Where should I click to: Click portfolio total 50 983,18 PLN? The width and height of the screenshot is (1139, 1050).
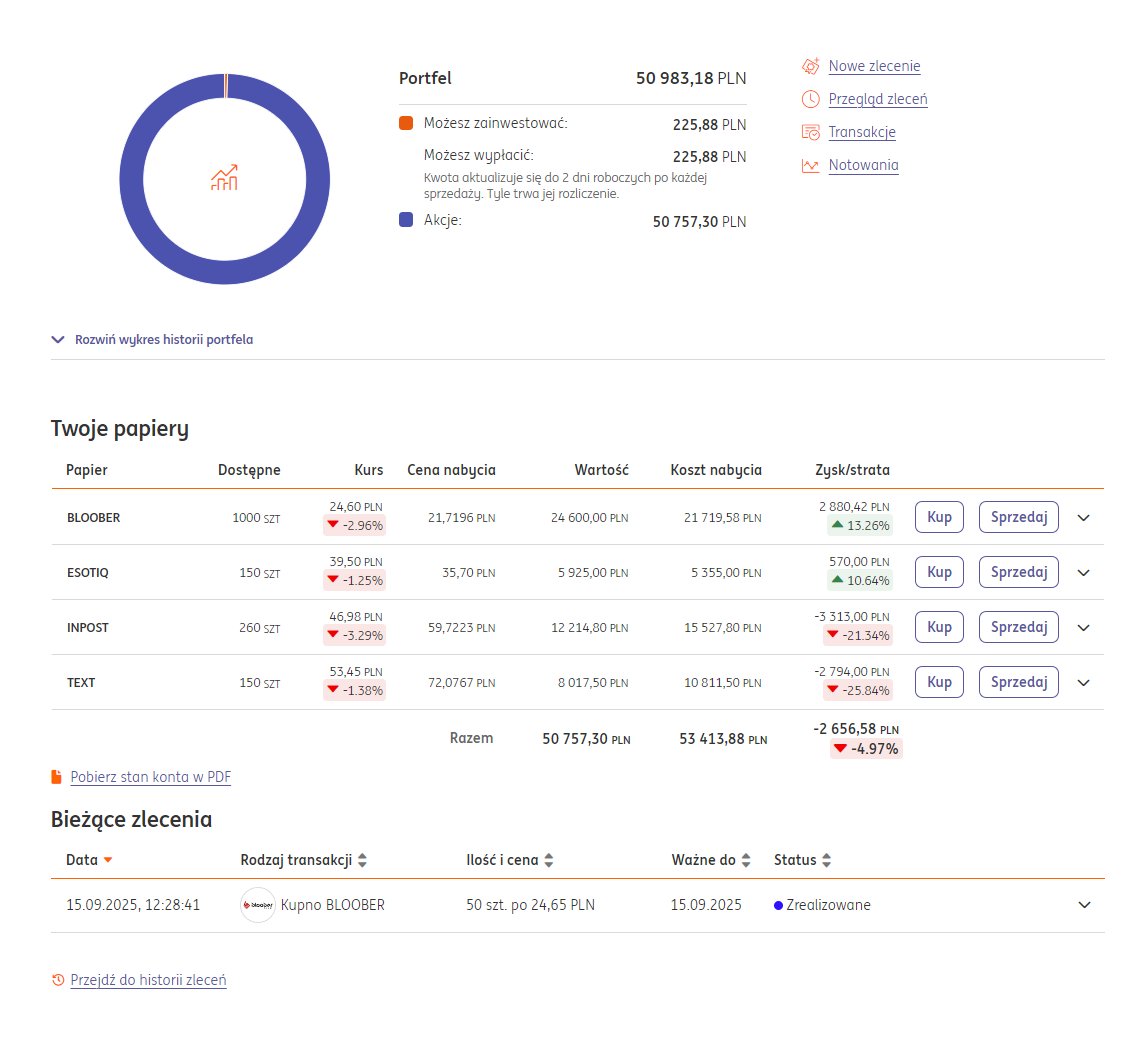691,78
